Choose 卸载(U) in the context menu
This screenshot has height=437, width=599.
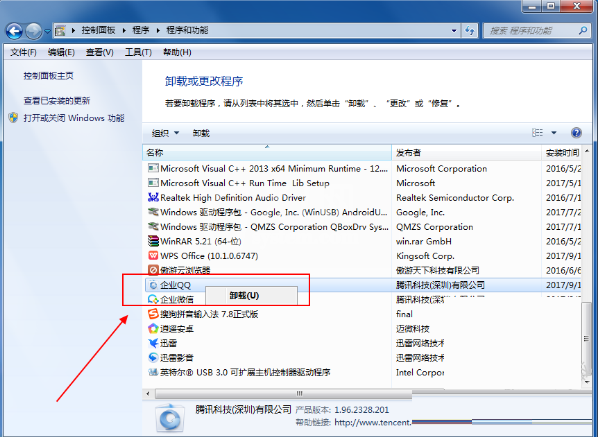click(x=251, y=296)
